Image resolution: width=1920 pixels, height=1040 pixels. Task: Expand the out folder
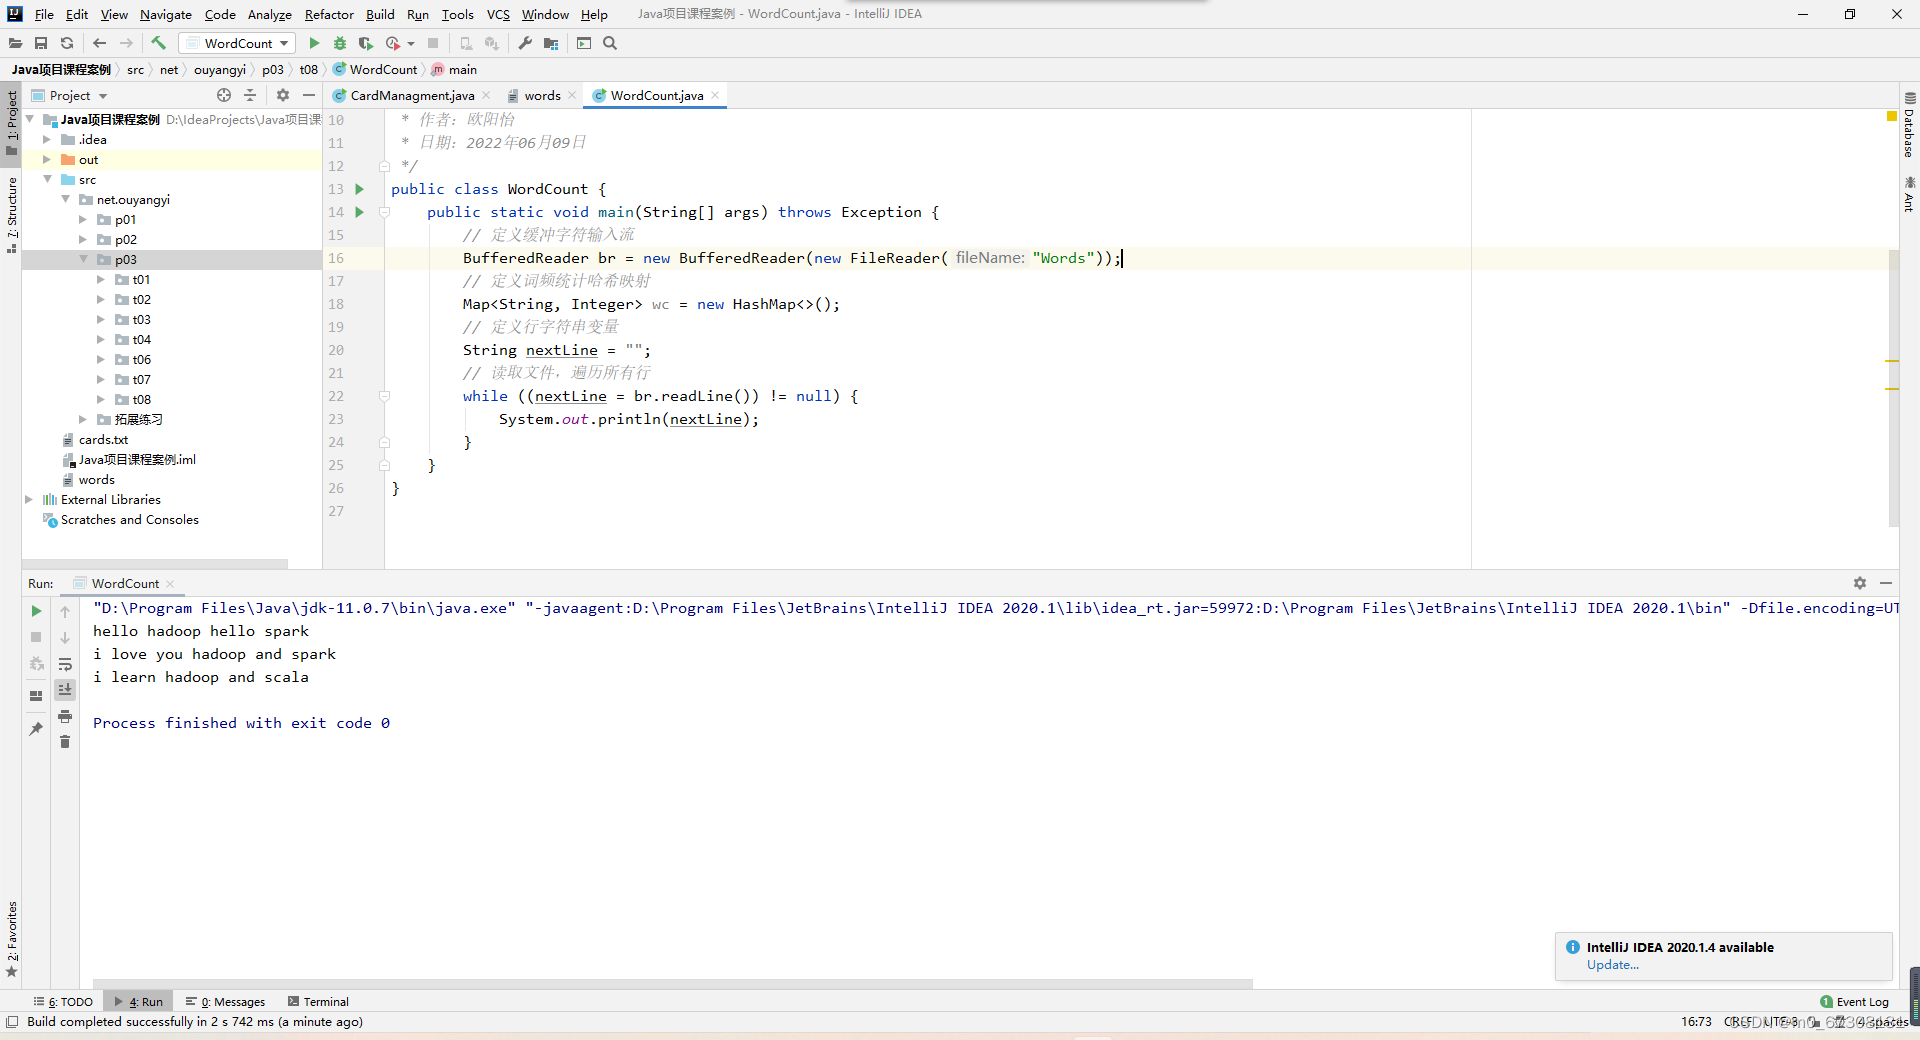(x=47, y=160)
